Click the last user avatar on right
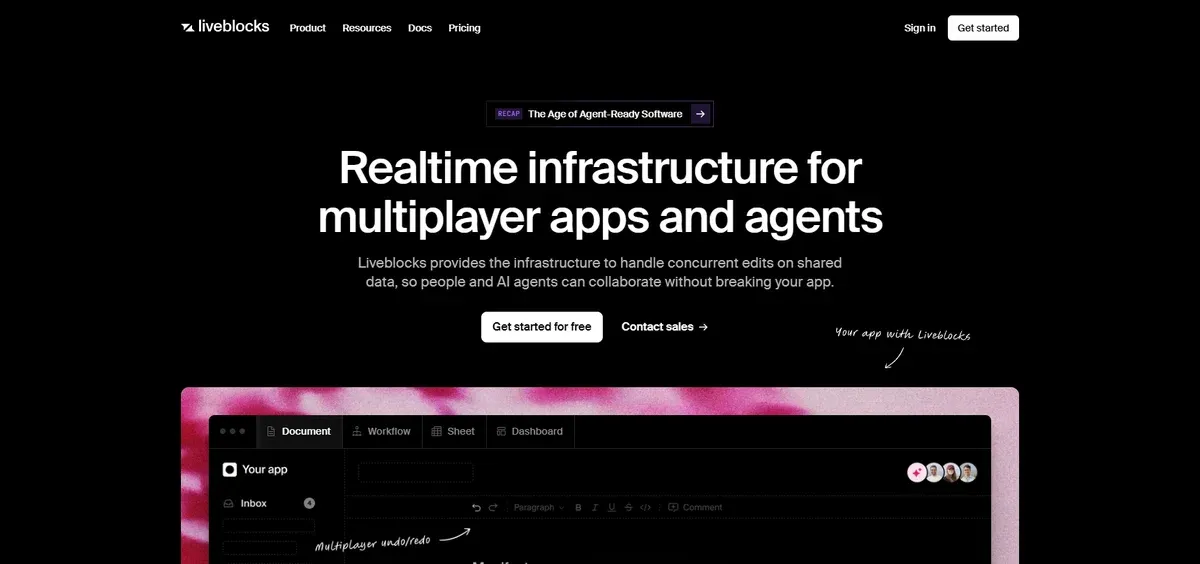 967,472
